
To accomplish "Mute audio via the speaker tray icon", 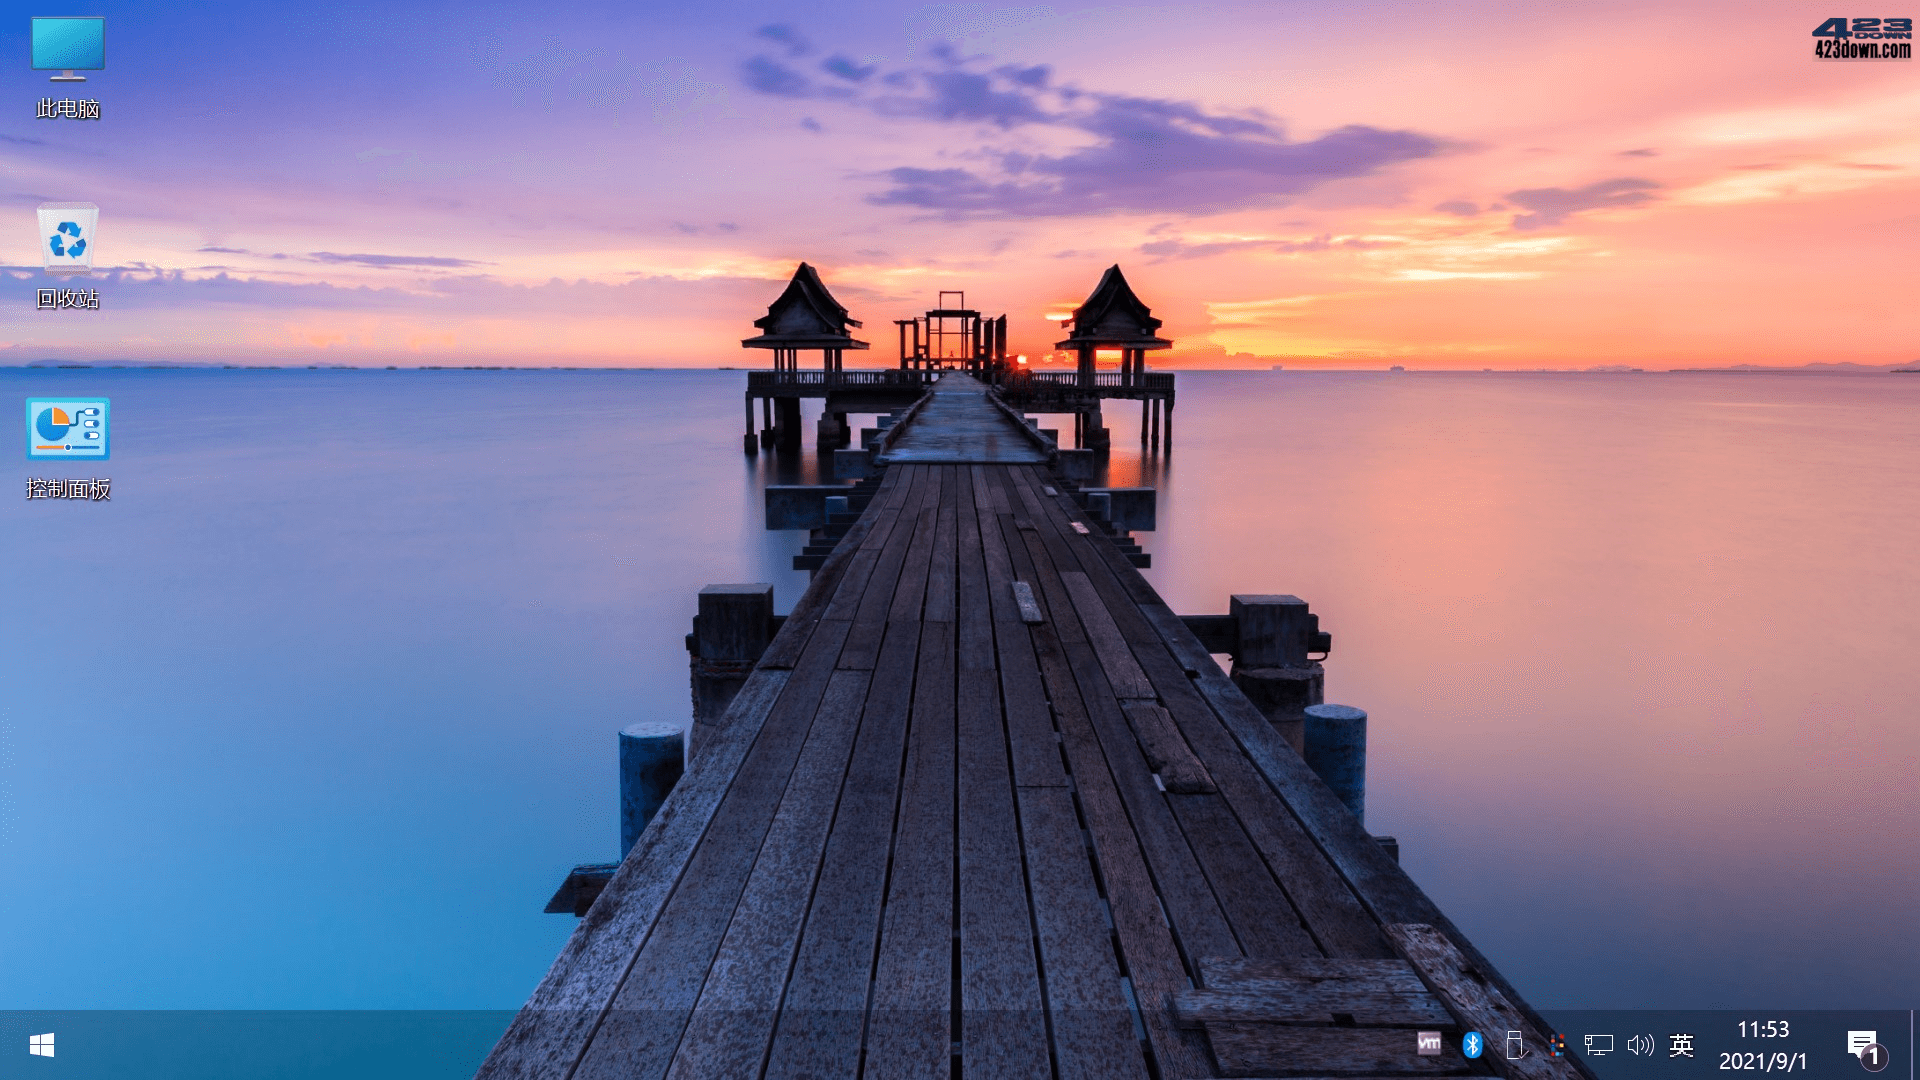I will click(1641, 1044).
